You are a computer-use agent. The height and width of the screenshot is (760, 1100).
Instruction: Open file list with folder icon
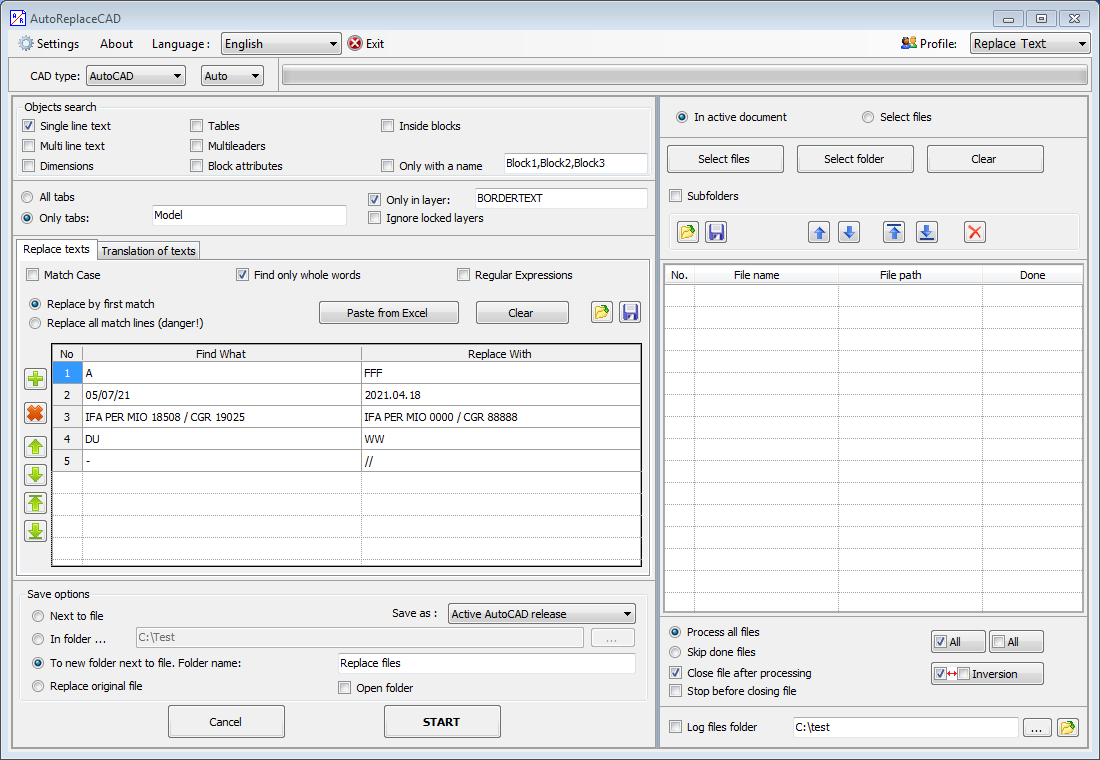pyautogui.click(x=688, y=232)
